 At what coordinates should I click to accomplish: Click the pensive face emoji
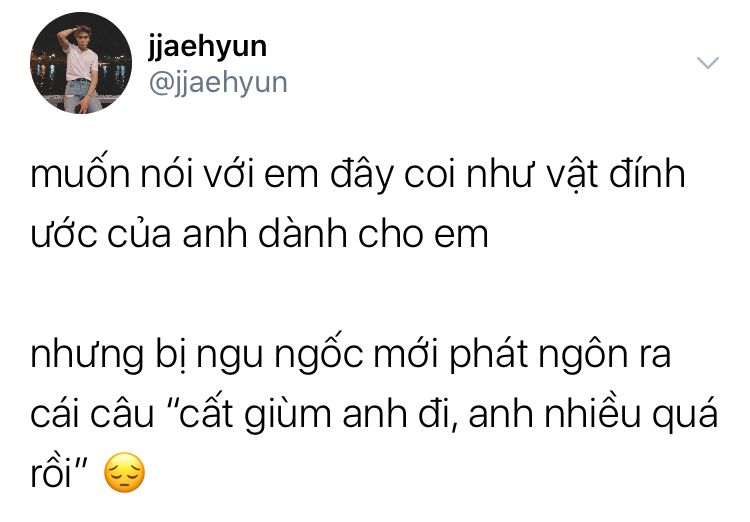coord(124,472)
